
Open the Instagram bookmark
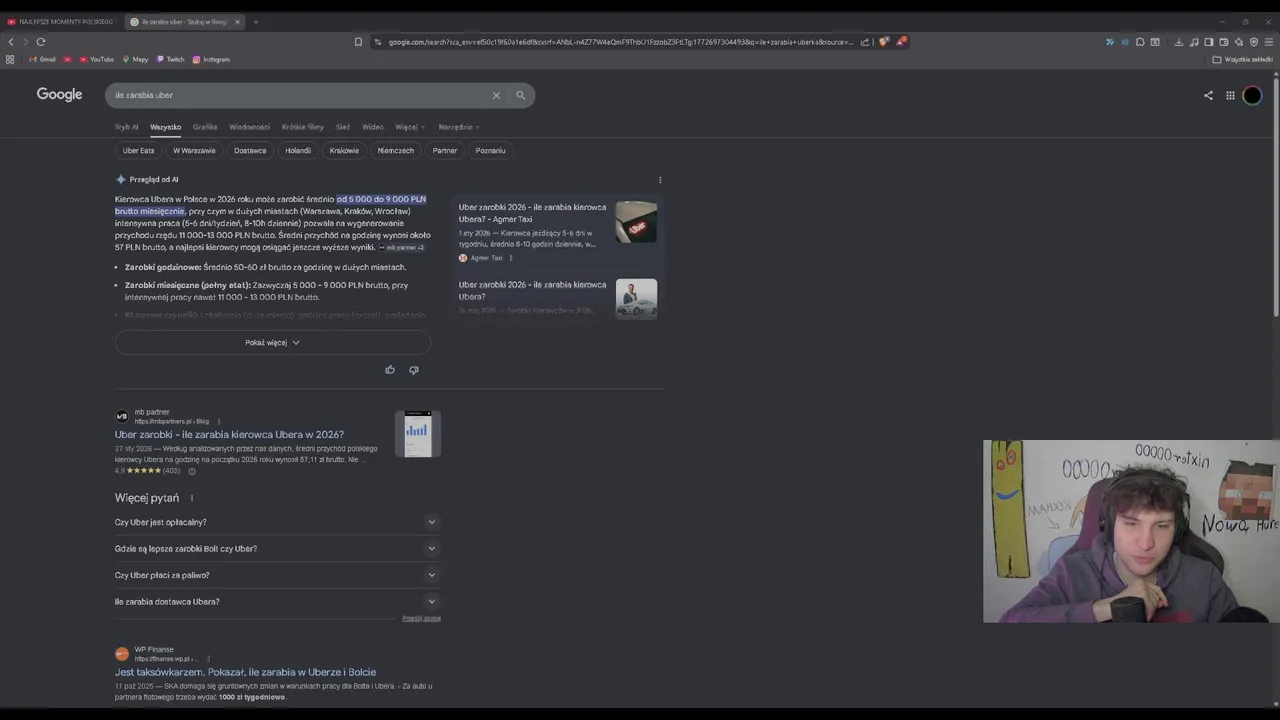coord(211,59)
